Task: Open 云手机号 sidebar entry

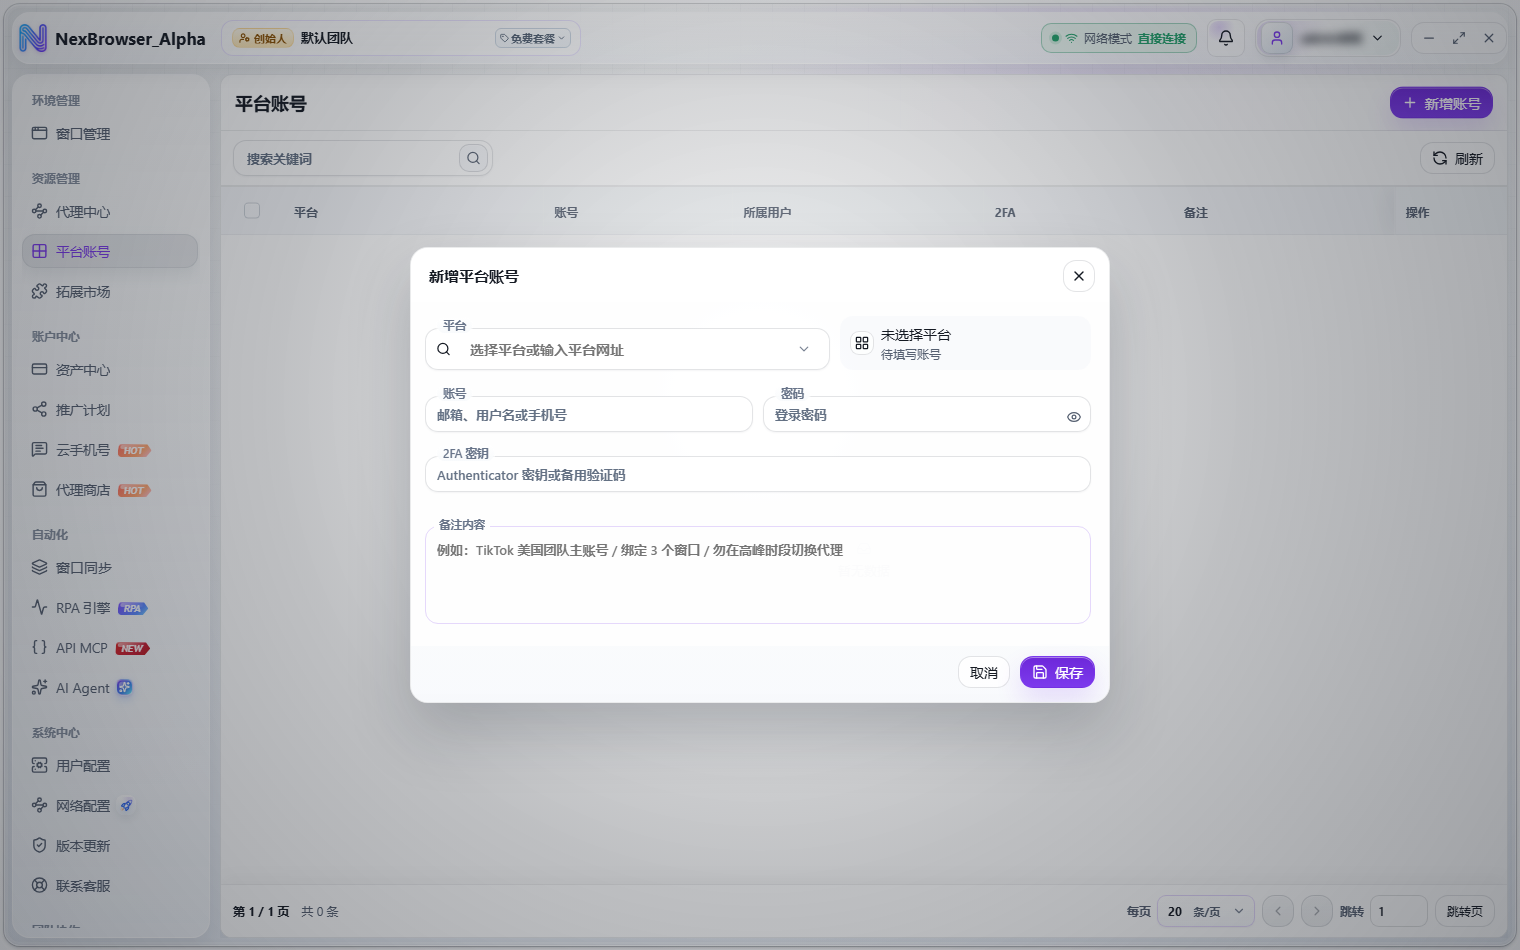Action: [110, 449]
